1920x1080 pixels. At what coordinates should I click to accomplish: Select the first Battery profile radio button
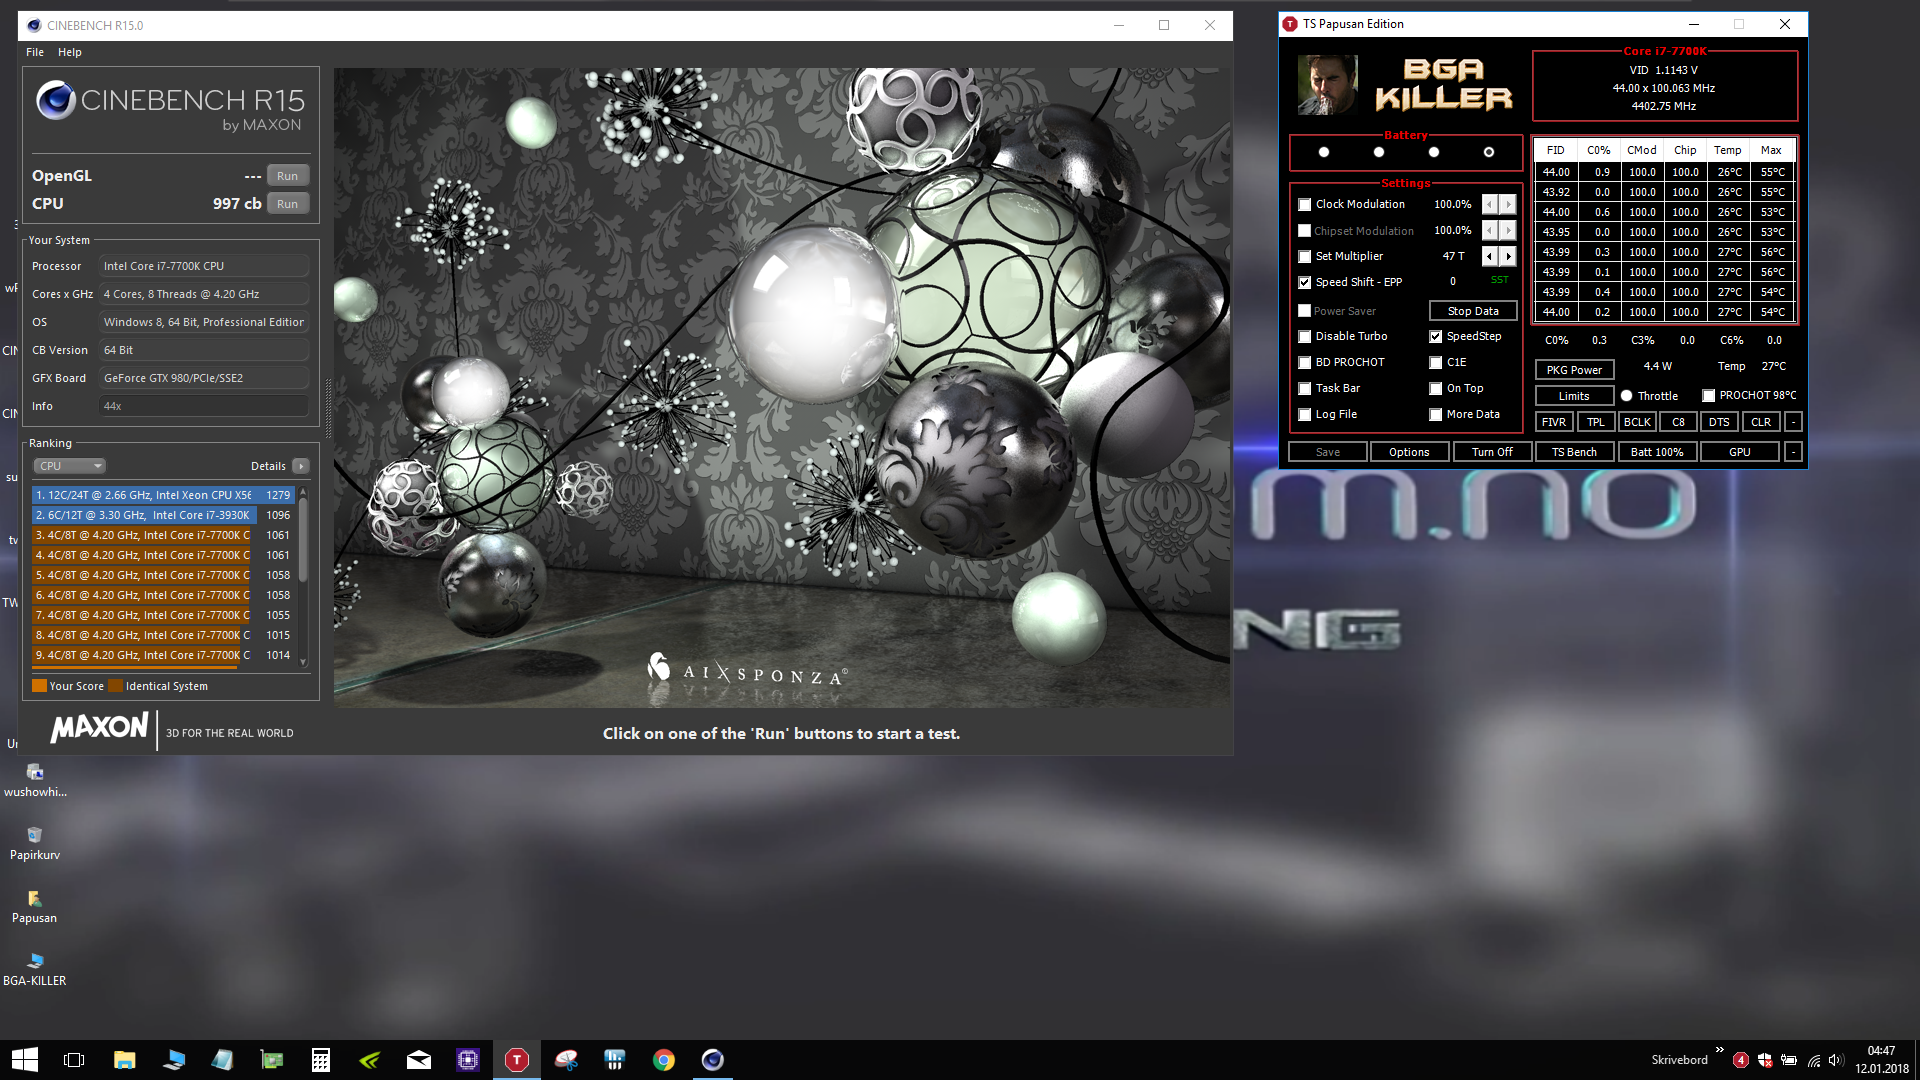1324,152
